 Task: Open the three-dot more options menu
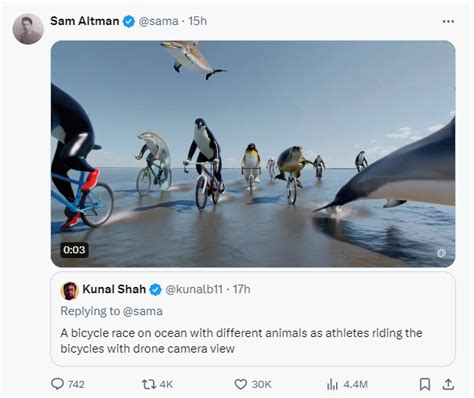pos(448,21)
